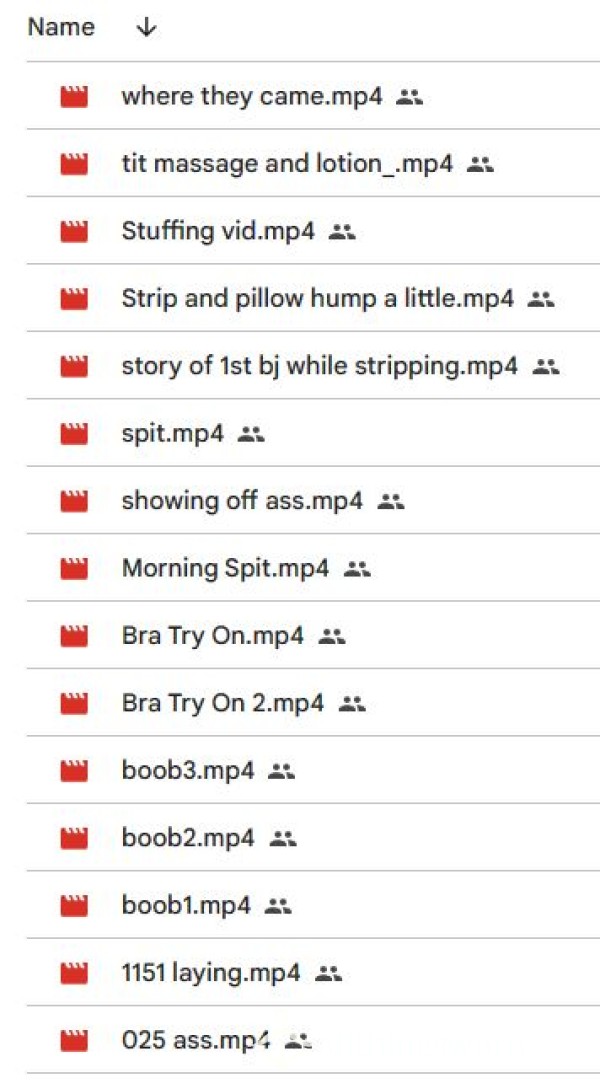The width and height of the screenshot is (600, 1089).
Task: Click shared icon on 1151 laying.mp4
Action: point(328,972)
